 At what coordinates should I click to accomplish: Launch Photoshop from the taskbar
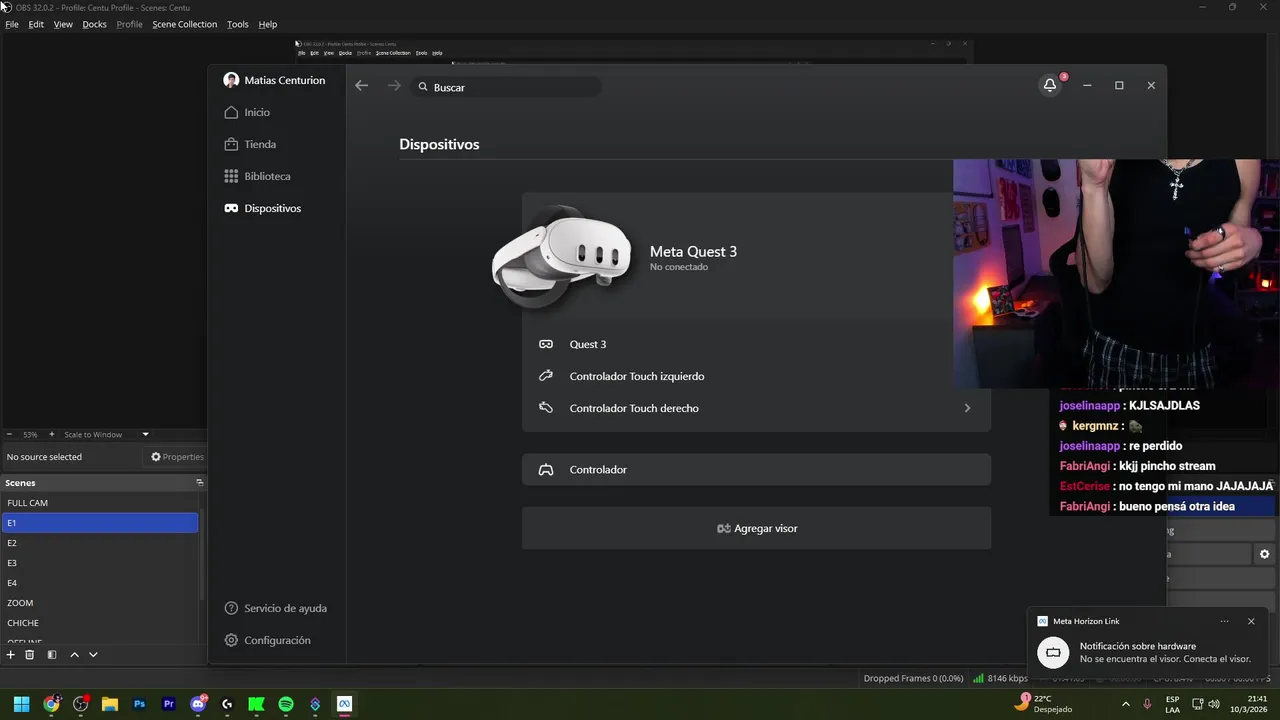pyautogui.click(x=139, y=704)
